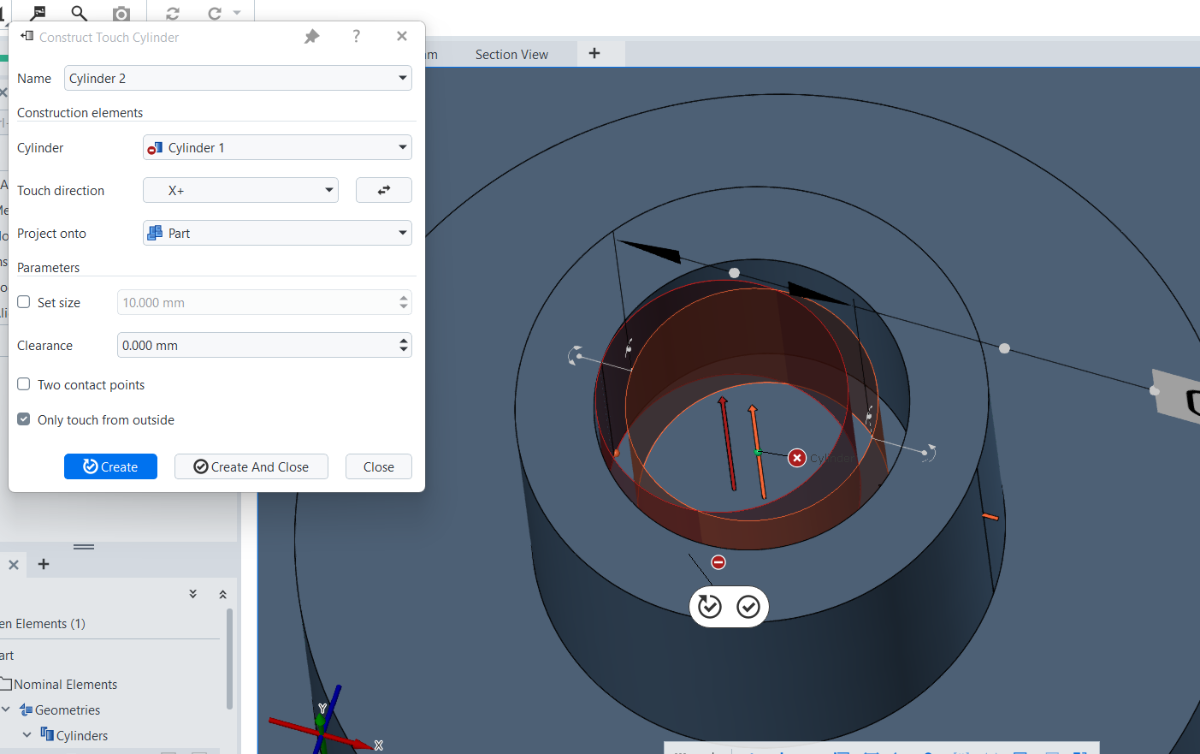
Task: Click the recalculate circular arrow icon
Action: point(215,13)
